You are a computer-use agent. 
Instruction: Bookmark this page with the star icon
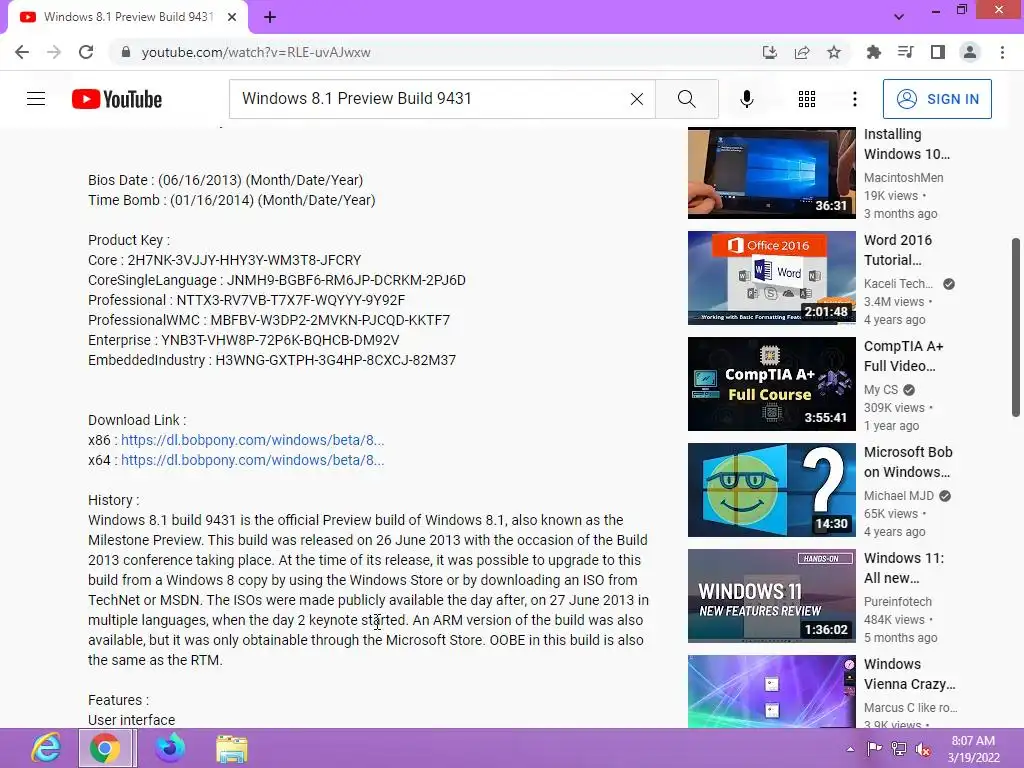tap(834, 52)
